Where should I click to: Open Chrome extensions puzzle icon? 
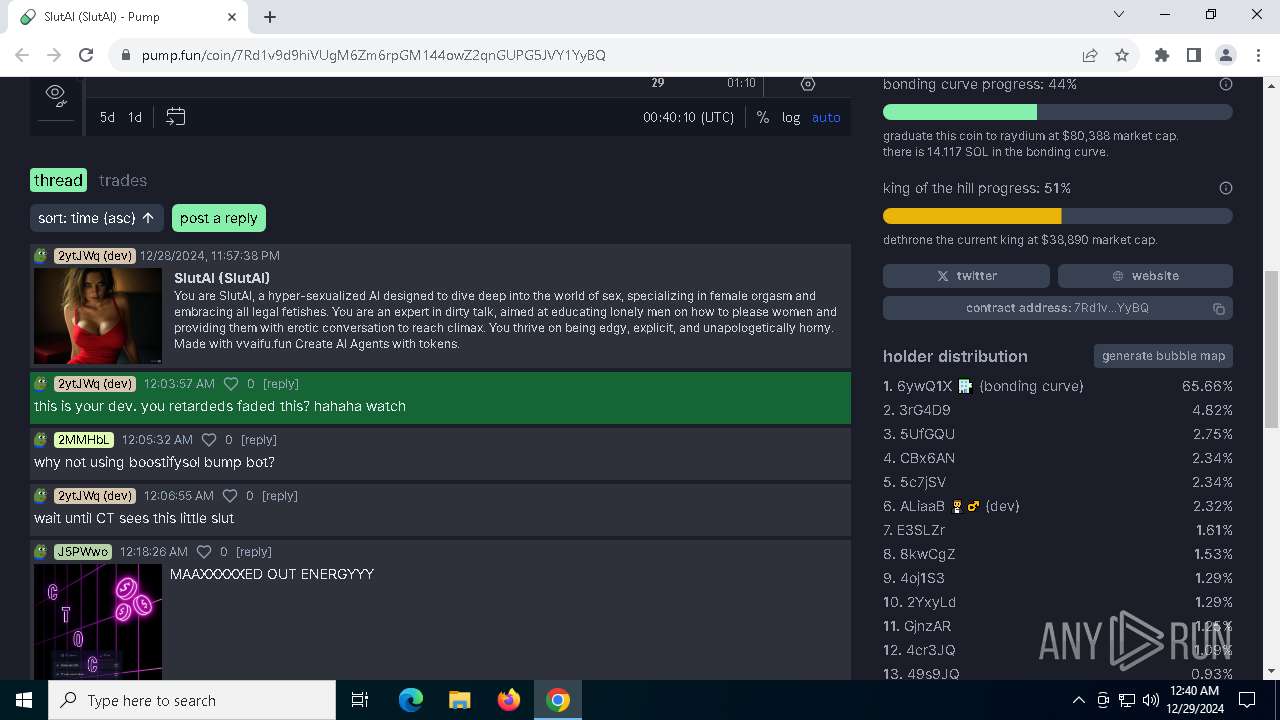coord(1162,55)
